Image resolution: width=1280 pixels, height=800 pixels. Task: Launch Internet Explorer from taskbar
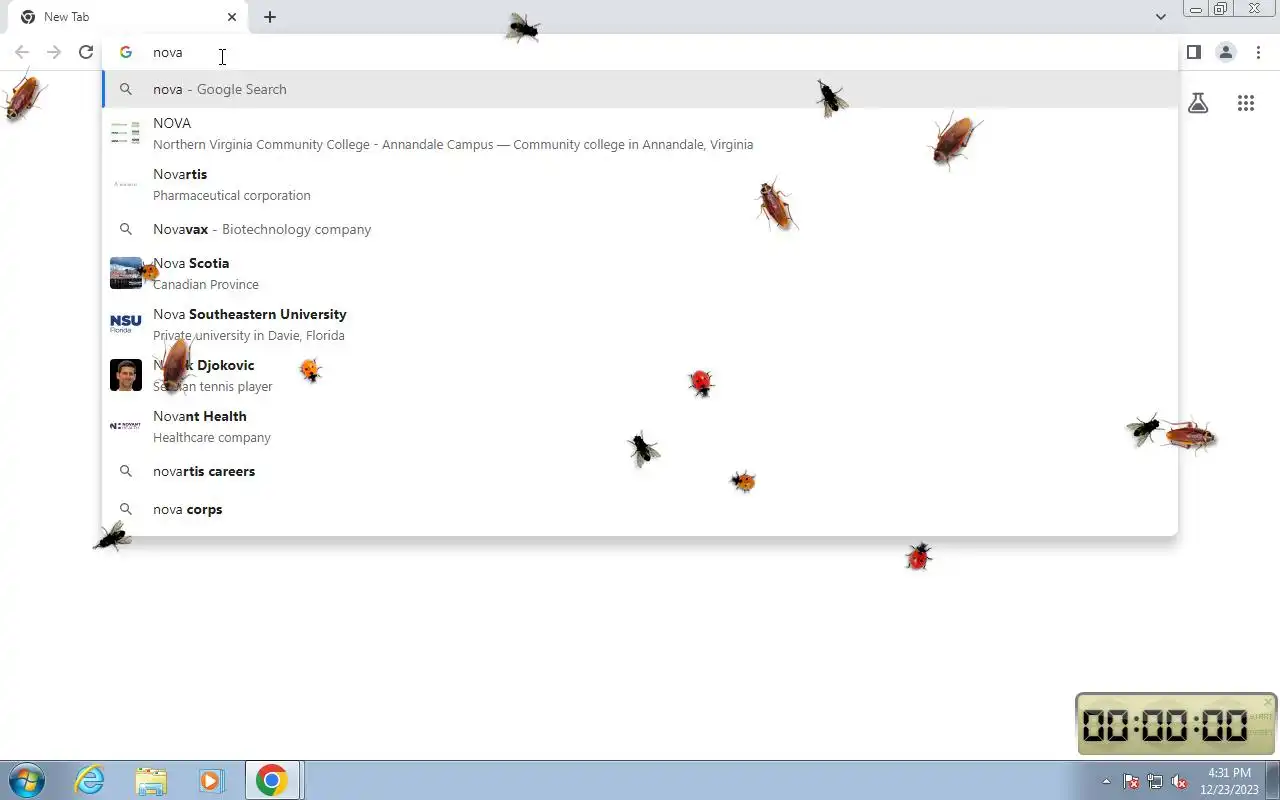[90, 780]
